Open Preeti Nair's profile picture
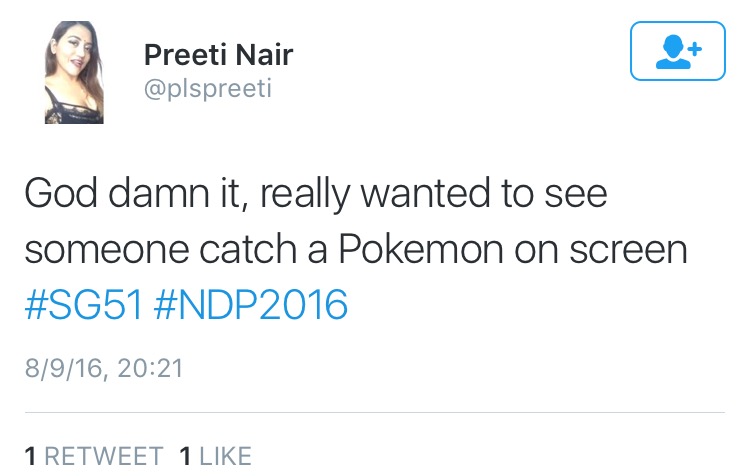Image resolution: width=750 pixels, height=476 pixels. [x=73, y=74]
